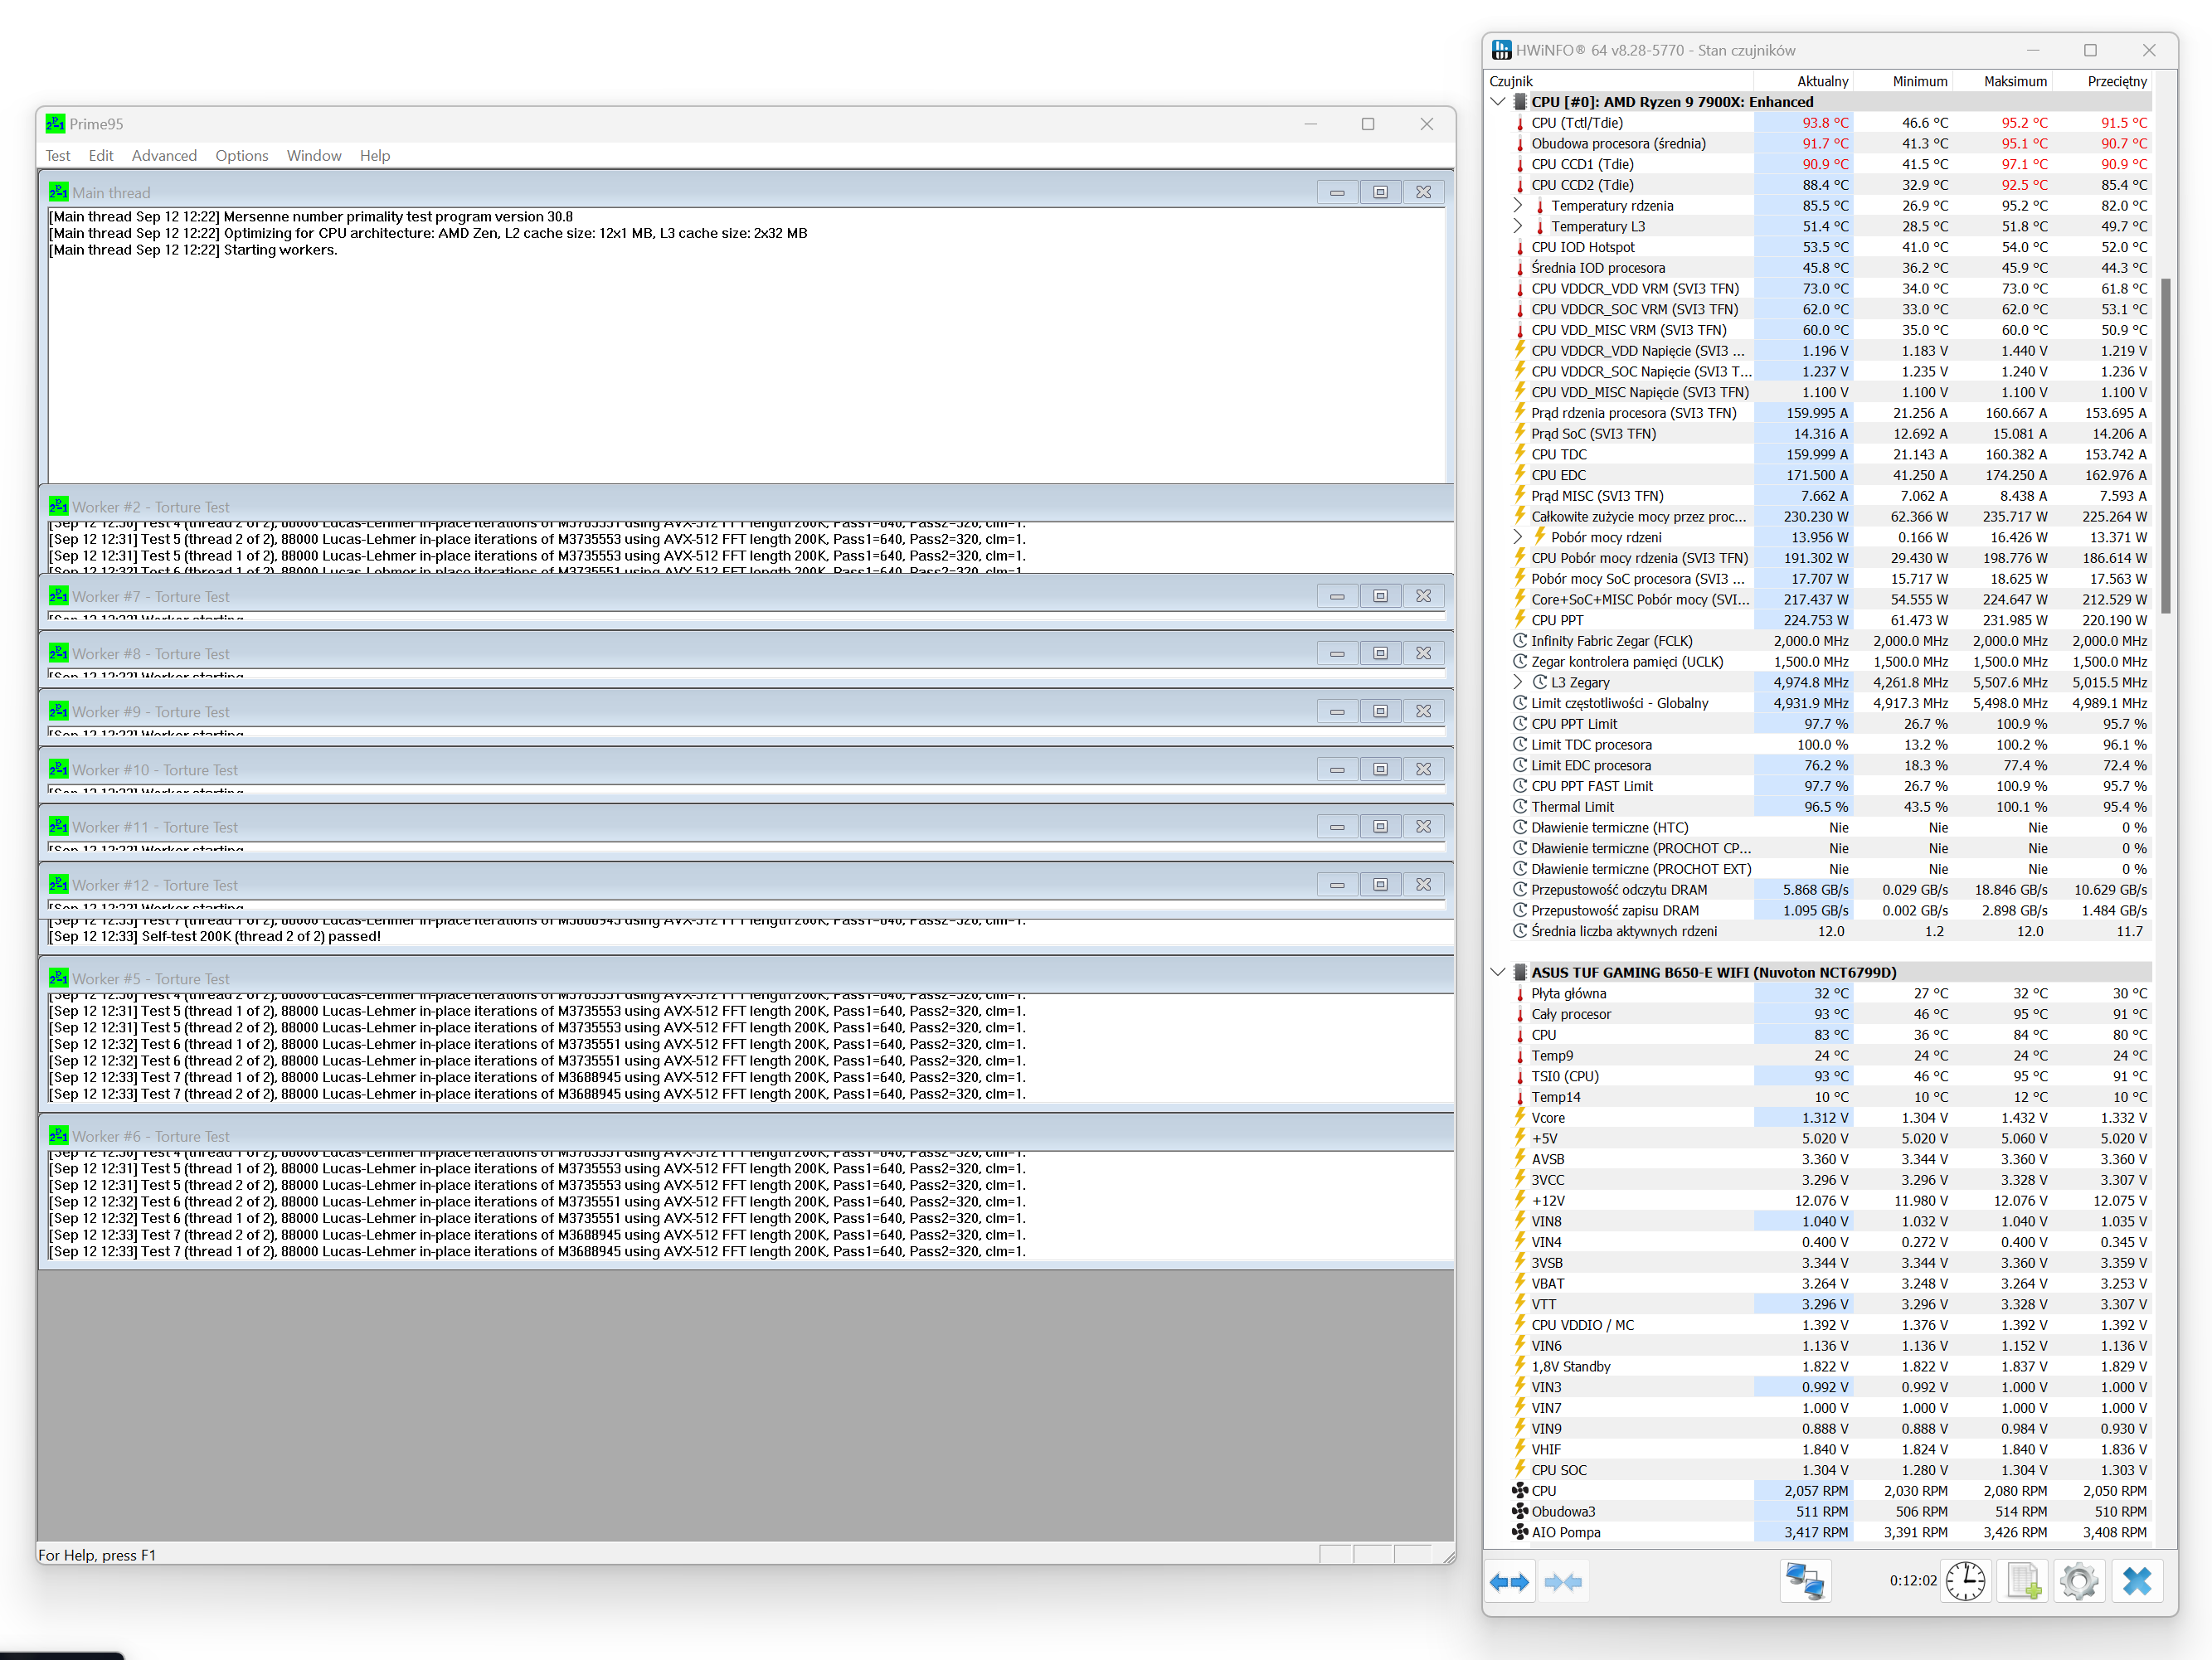Open the Advanced menu in Prime95
The height and width of the screenshot is (1660, 2212).
point(164,156)
